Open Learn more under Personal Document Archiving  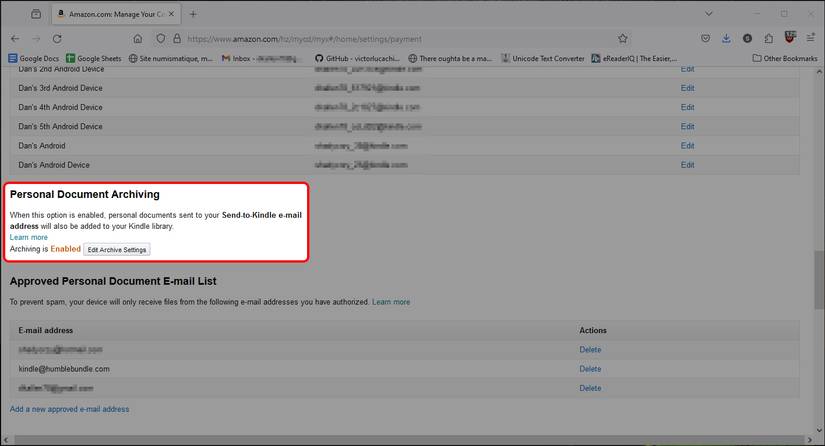click(28, 237)
